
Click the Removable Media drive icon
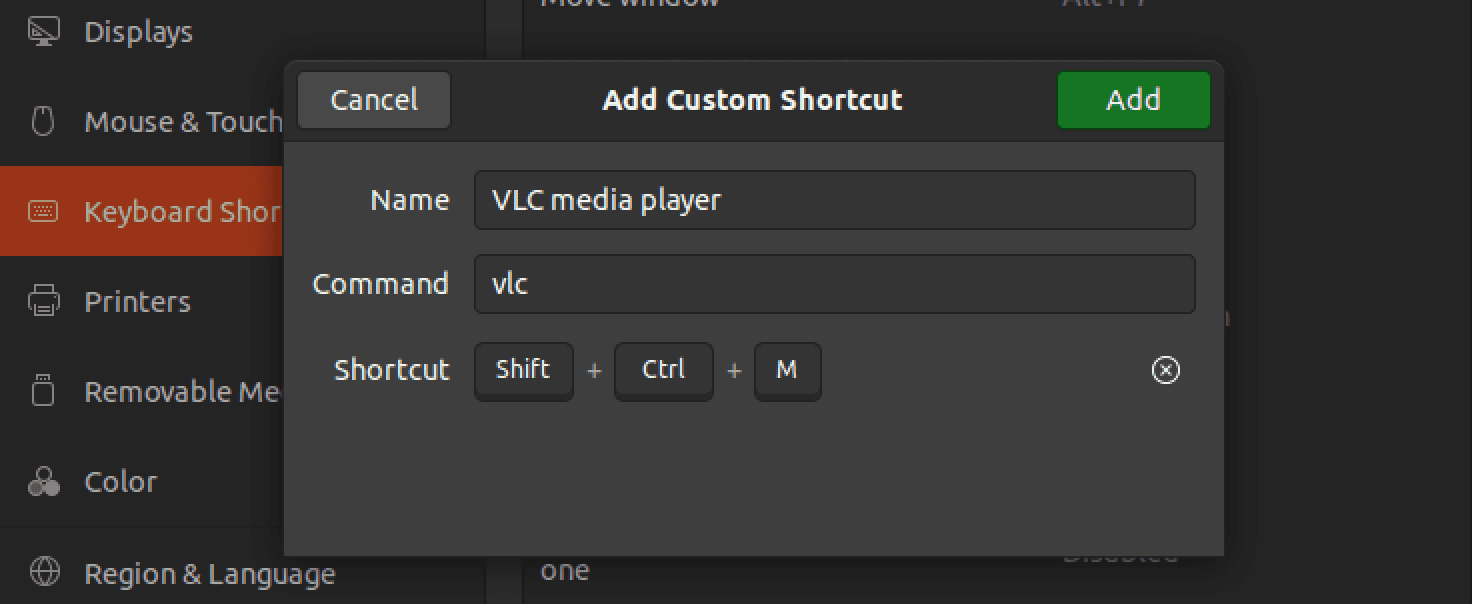click(43, 391)
